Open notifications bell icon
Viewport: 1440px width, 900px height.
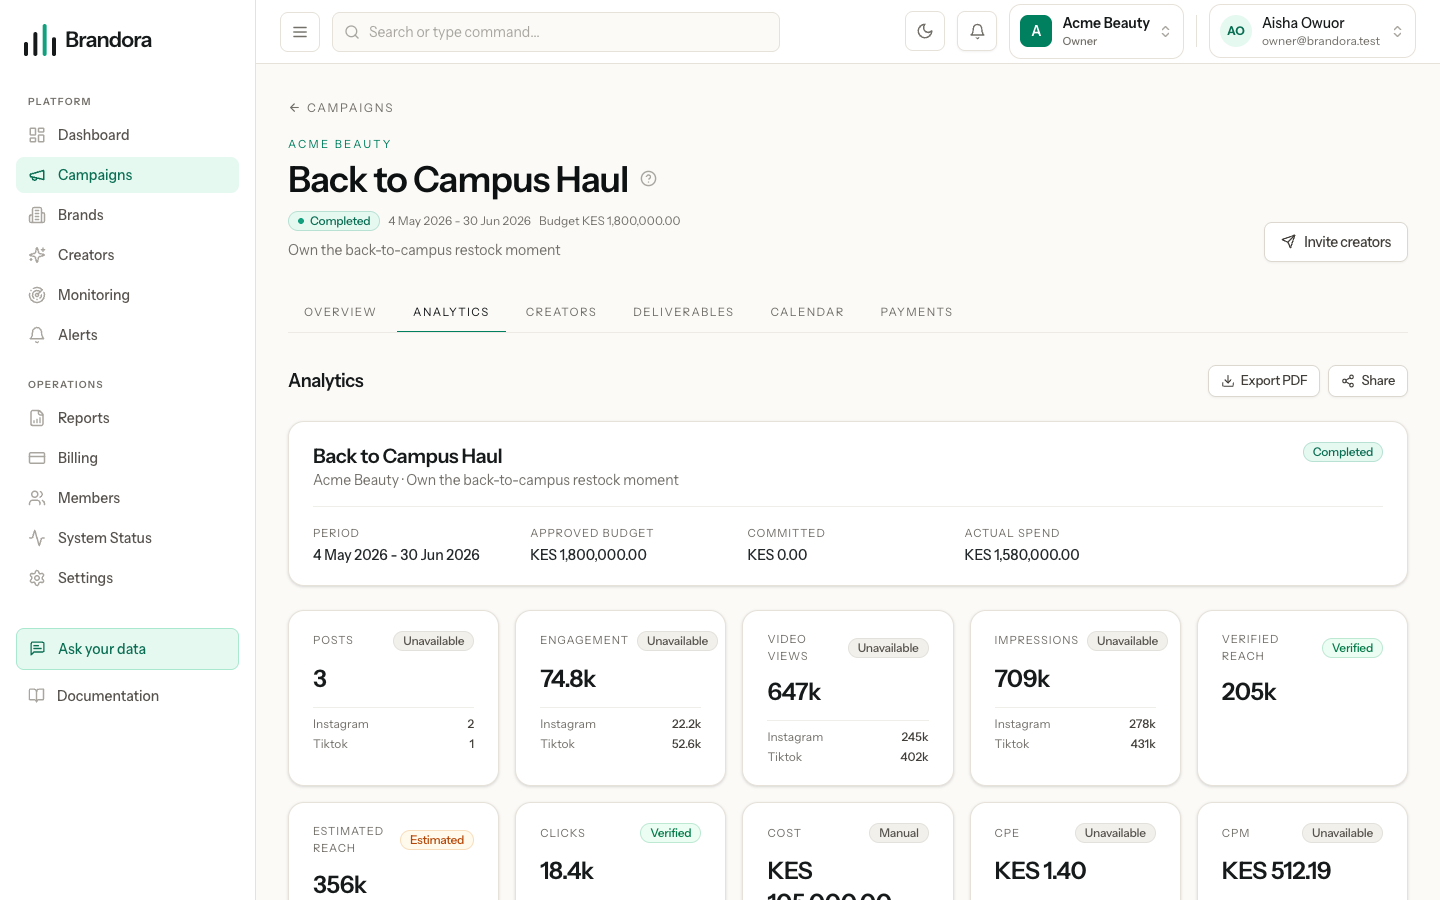coord(977,32)
